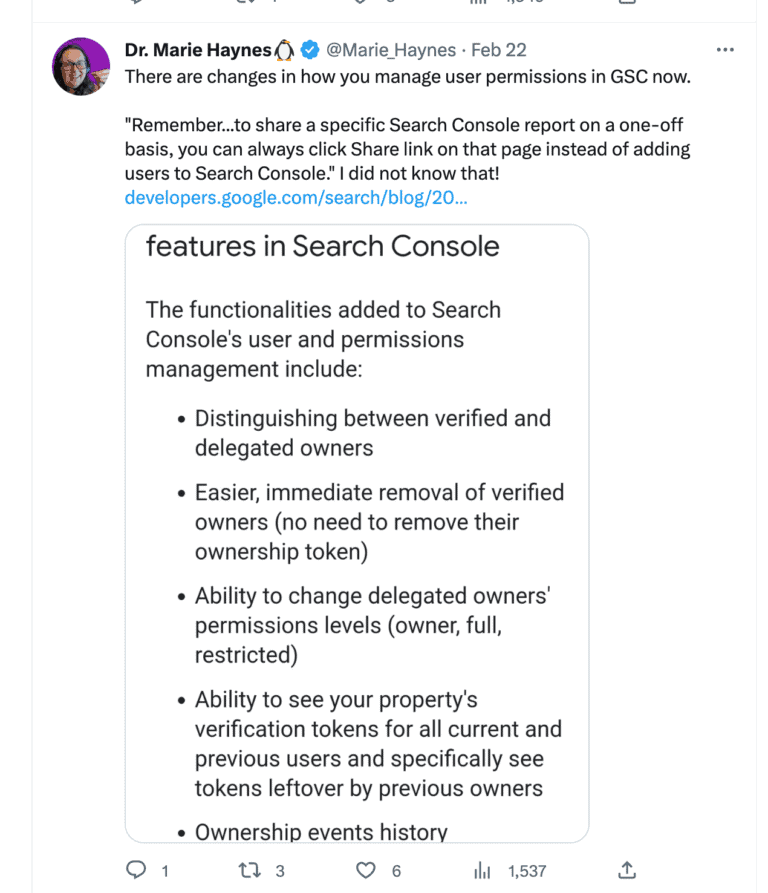Toggle retweet with the arrows icon

click(x=250, y=870)
